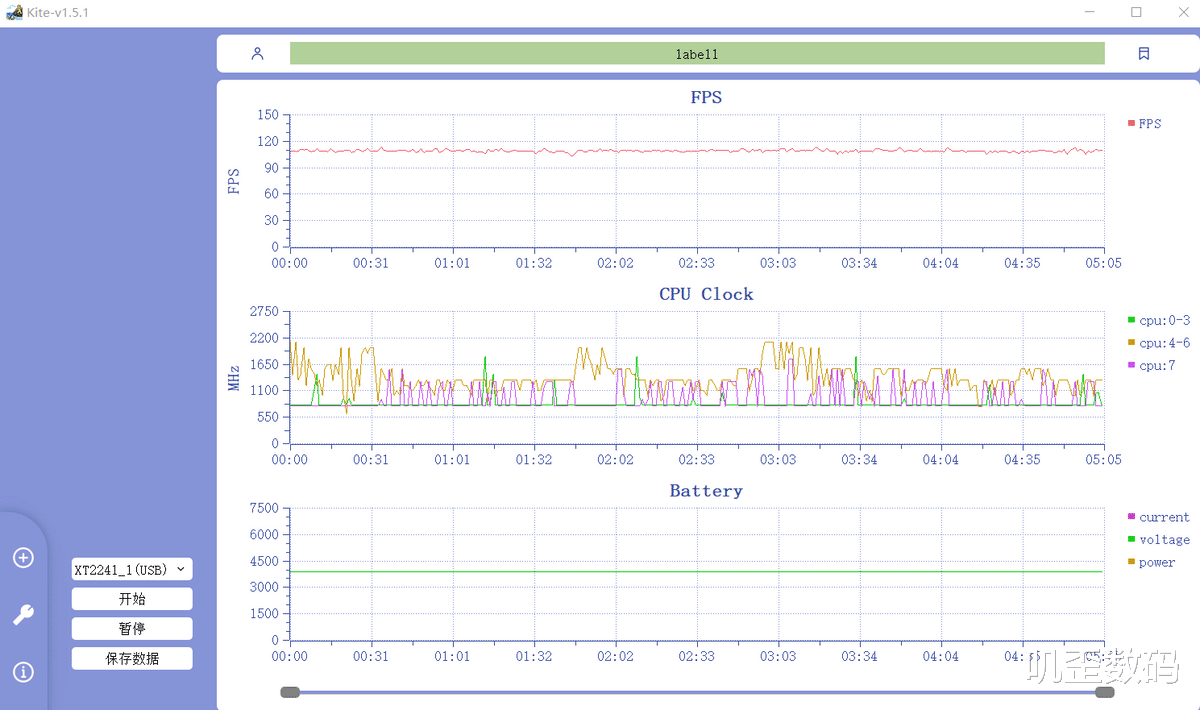1200x710 pixels.
Task: Click the CPU Clock chart title
Action: 706,294
